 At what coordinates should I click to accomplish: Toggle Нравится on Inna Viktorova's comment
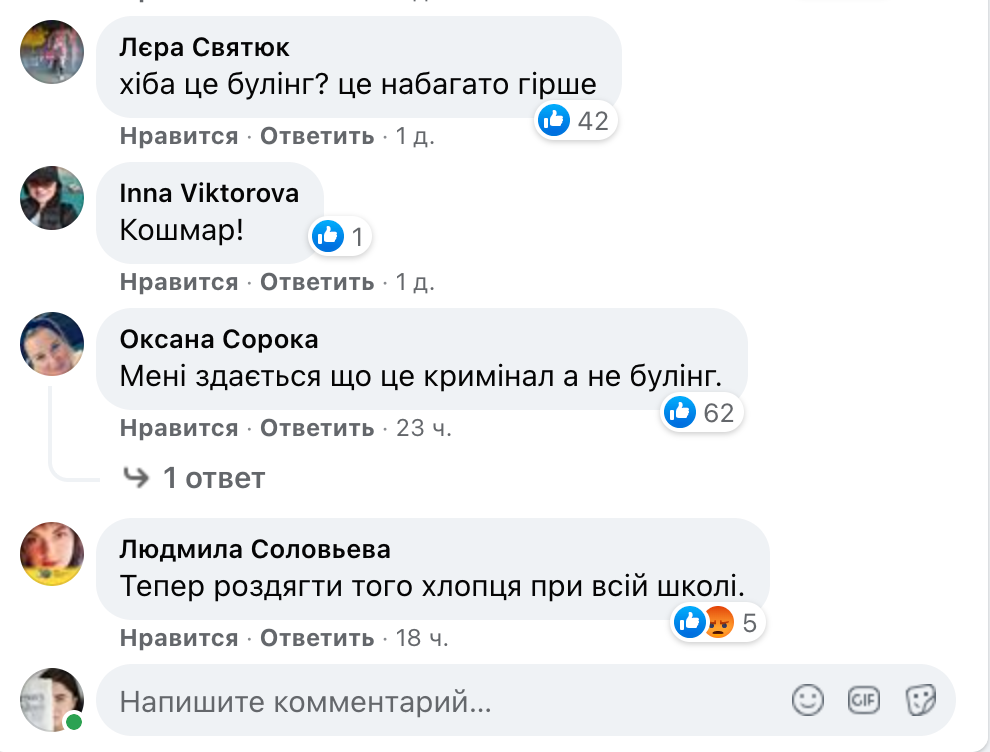[x=179, y=282]
